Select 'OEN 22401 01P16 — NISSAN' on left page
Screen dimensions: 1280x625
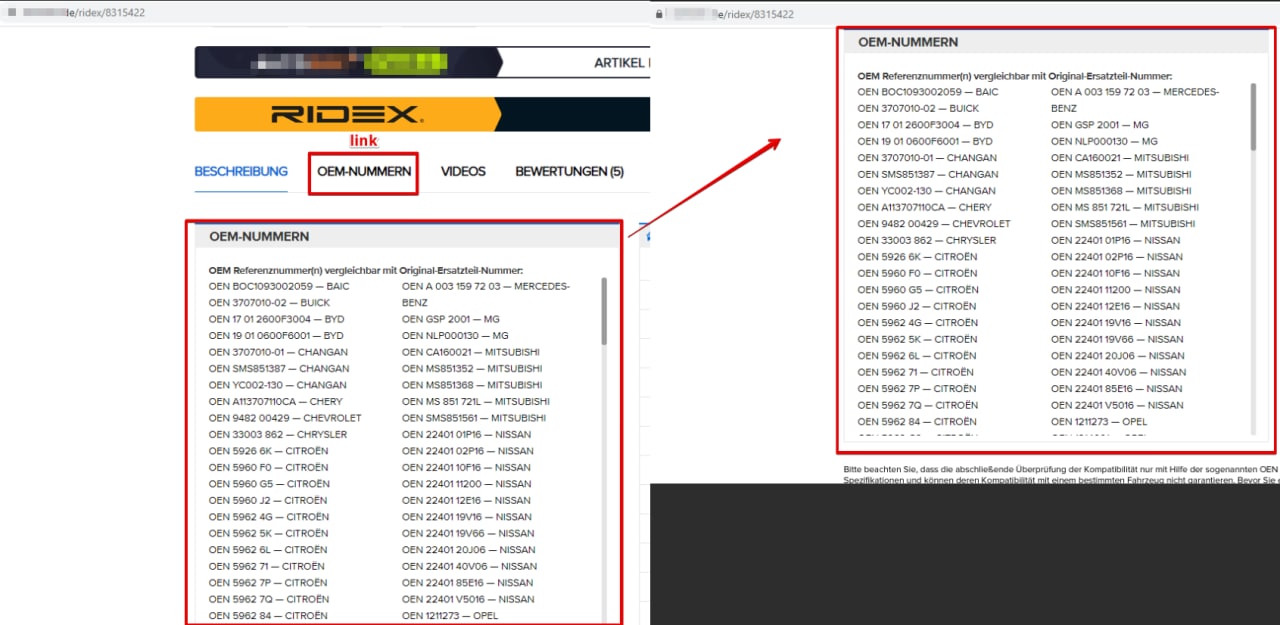tap(467, 434)
